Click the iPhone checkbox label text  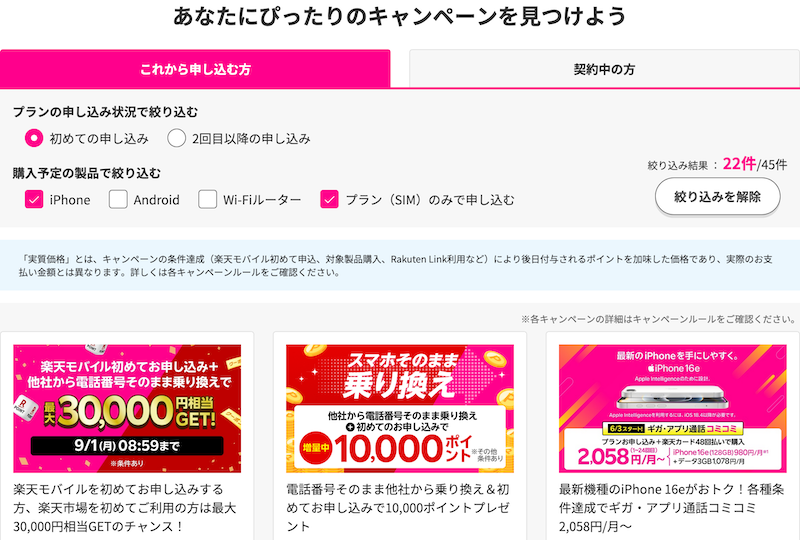click(x=70, y=200)
